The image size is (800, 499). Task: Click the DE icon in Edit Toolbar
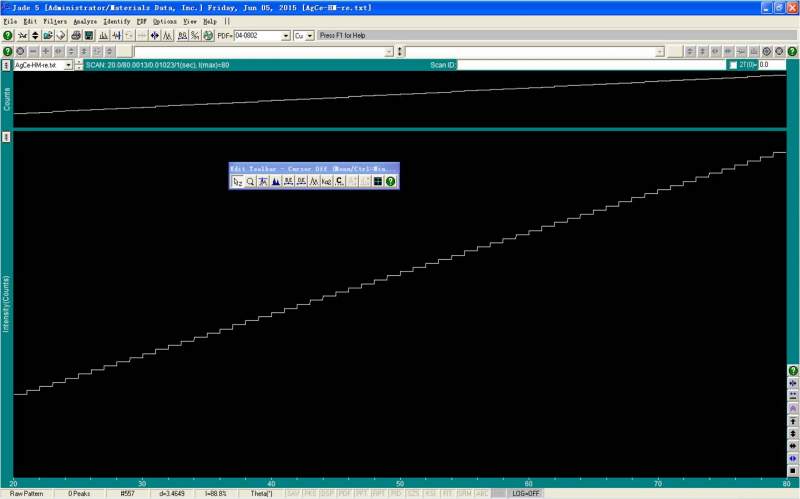(301, 181)
